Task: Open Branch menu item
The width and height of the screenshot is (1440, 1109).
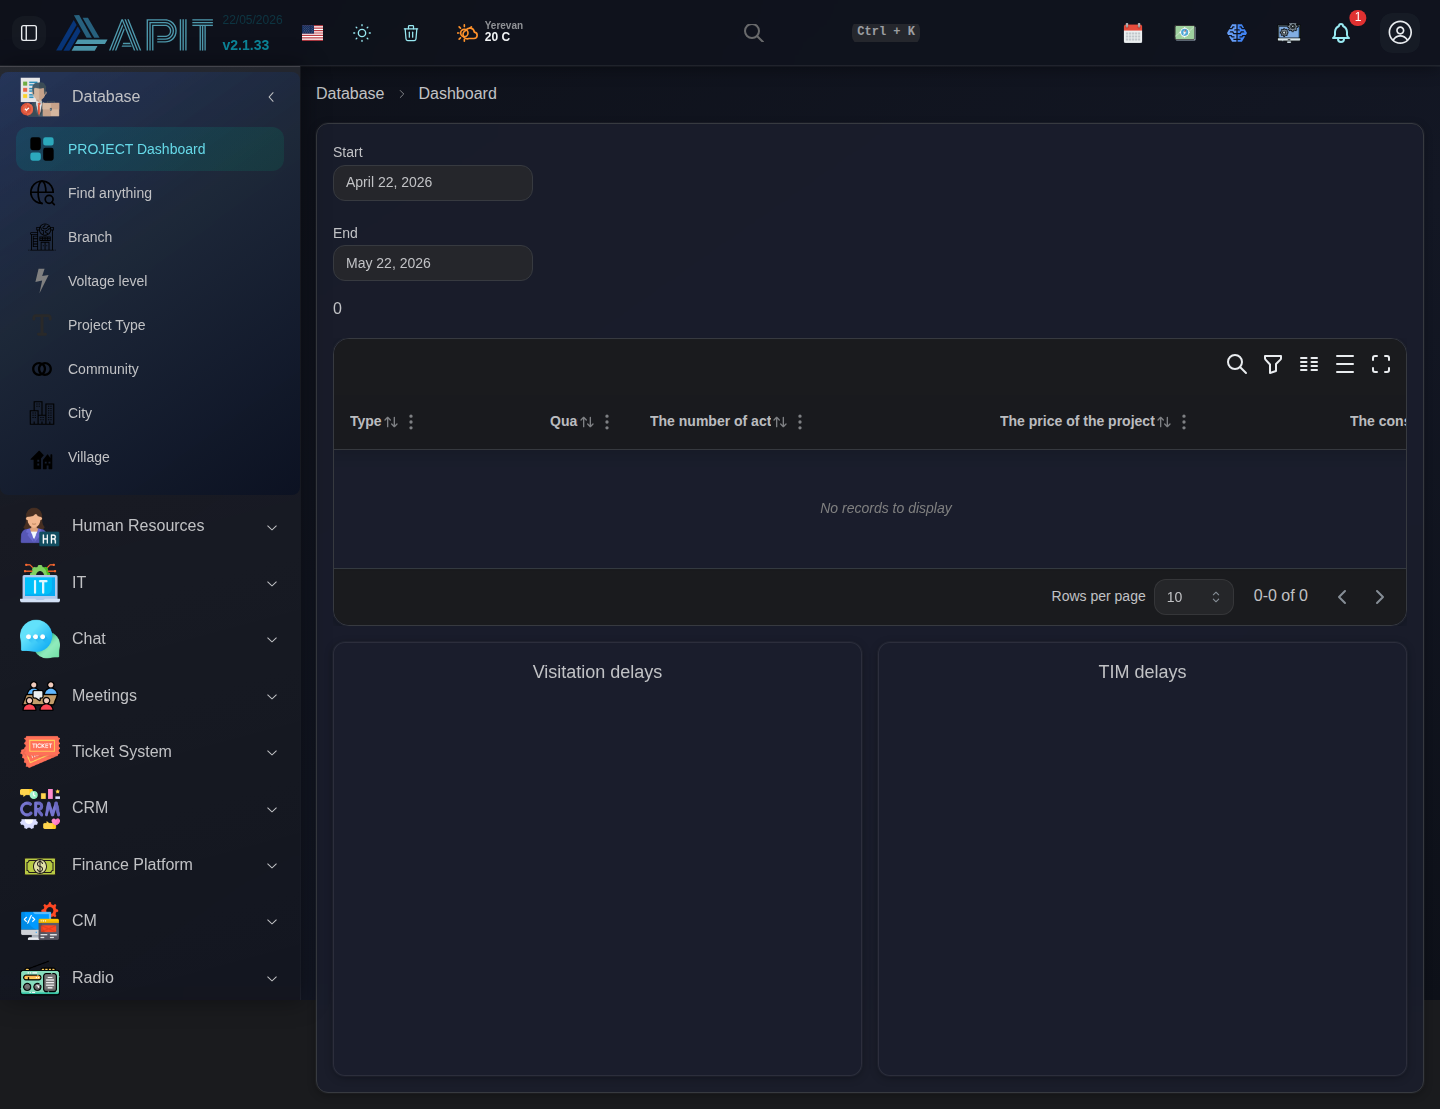Action: click(150, 237)
